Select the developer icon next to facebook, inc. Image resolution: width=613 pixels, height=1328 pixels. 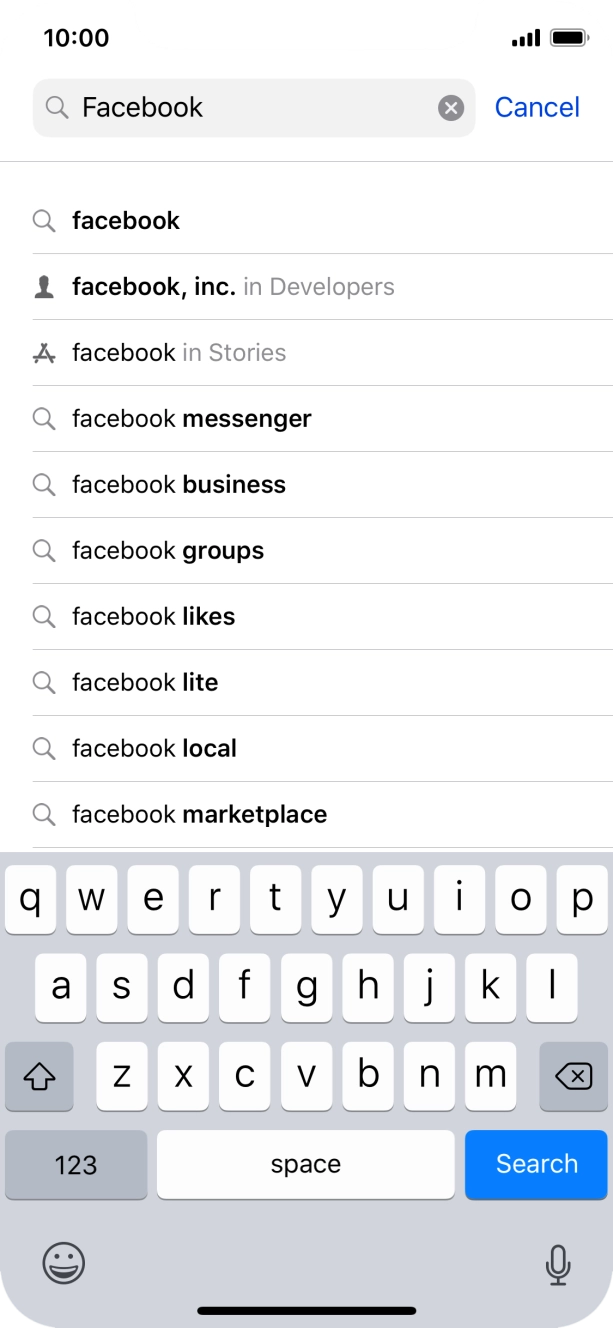(44, 286)
